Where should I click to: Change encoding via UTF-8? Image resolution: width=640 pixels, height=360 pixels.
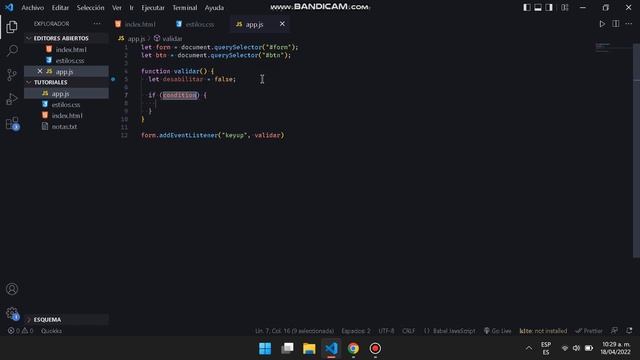pyautogui.click(x=386, y=331)
